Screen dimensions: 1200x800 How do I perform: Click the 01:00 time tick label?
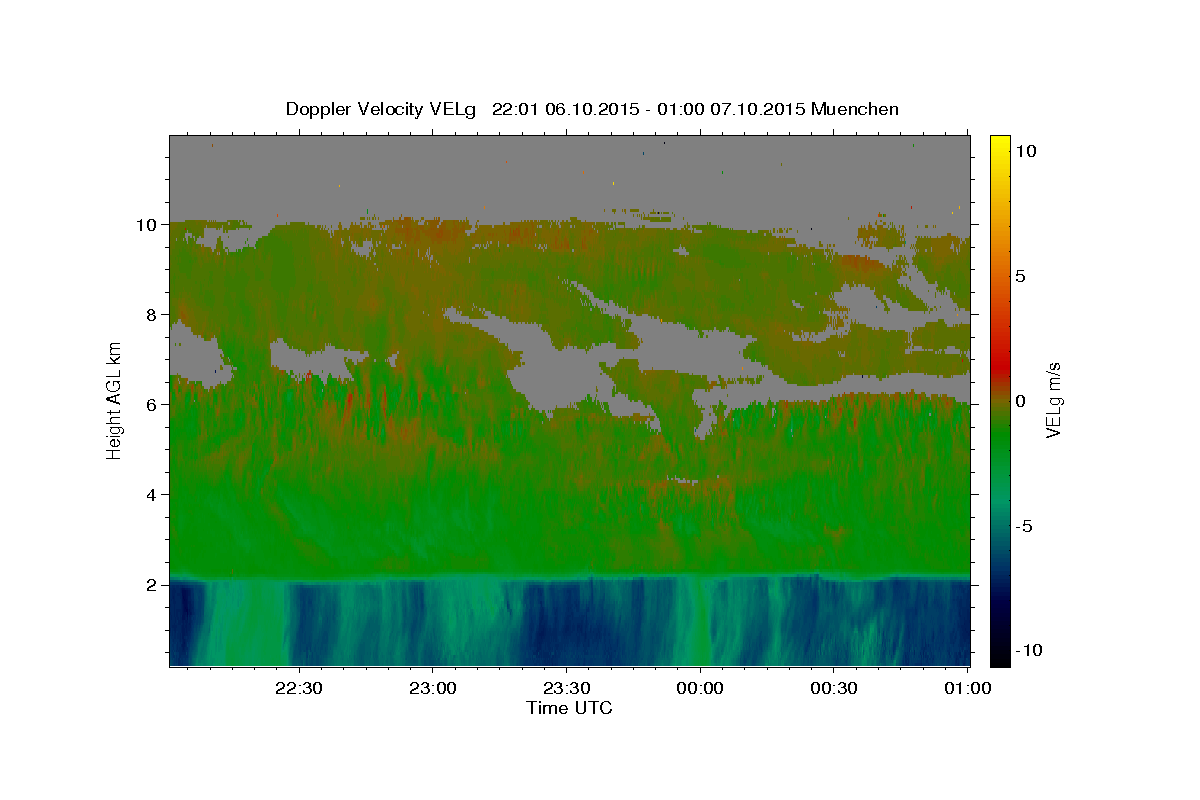[x=967, y=688]
